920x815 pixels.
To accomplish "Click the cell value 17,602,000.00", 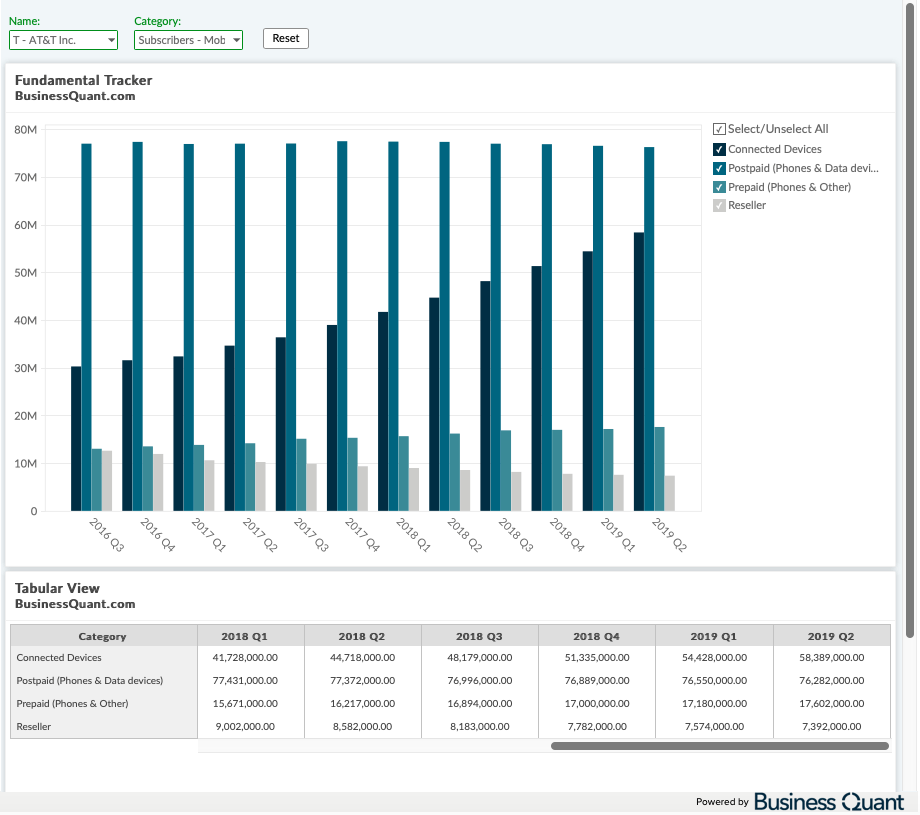I will (831, 704).
